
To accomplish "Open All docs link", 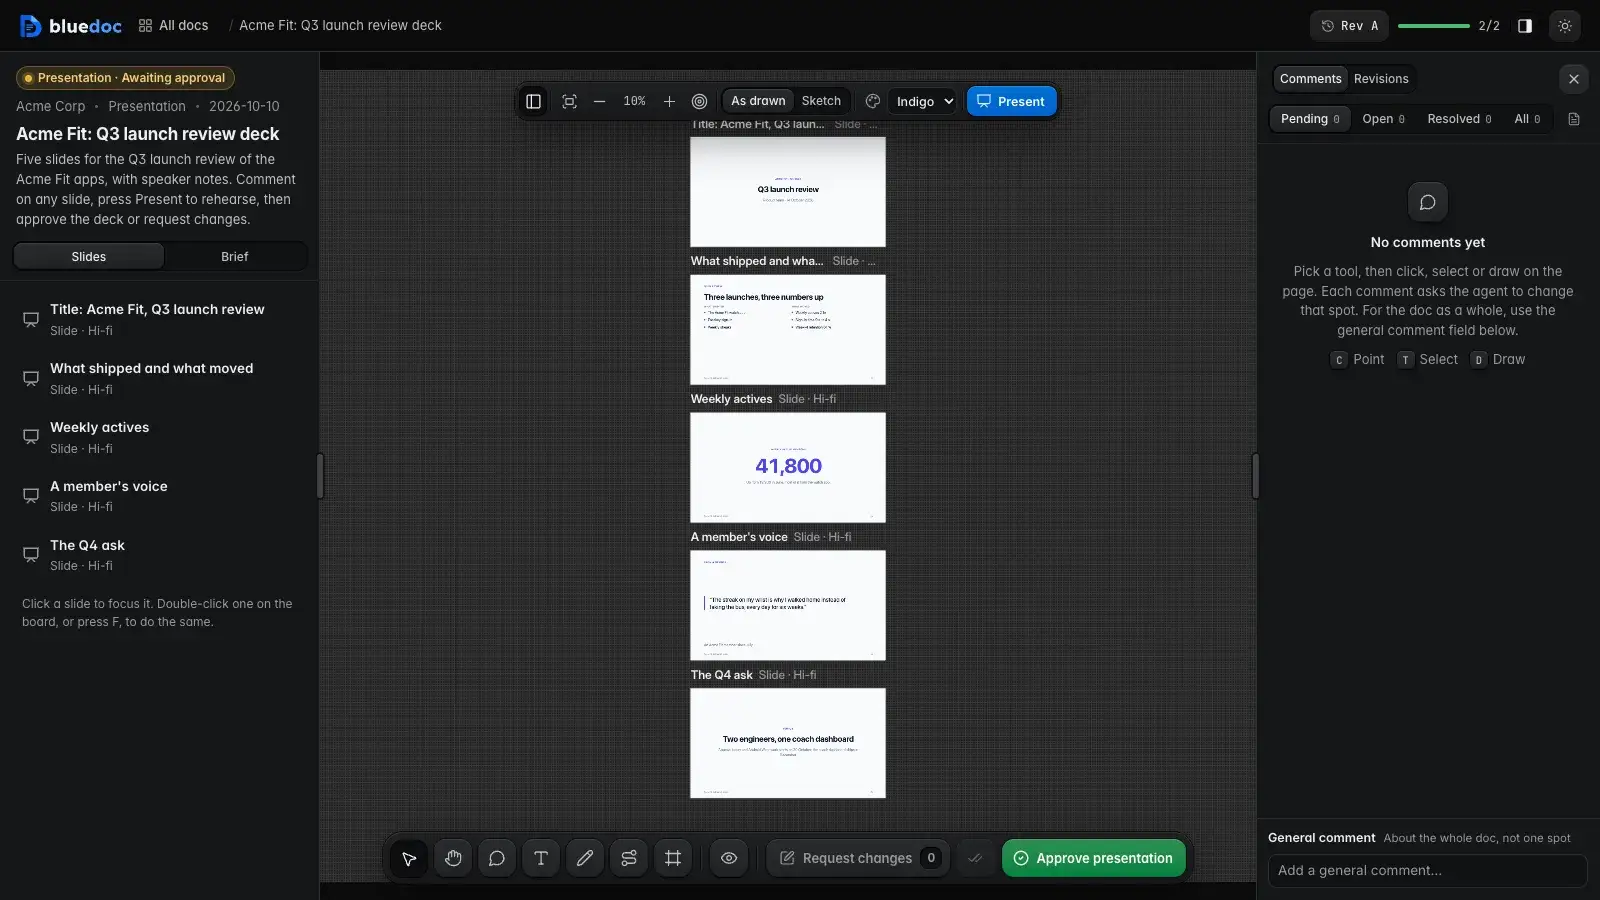I will coord(174,26).
